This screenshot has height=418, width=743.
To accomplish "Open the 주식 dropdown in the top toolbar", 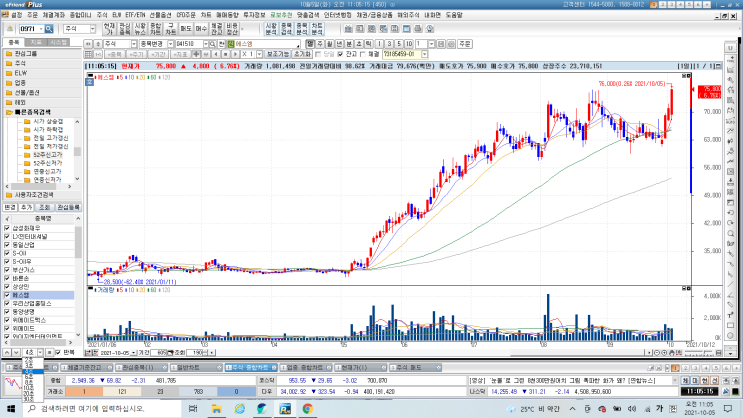I will click(92, 29).
